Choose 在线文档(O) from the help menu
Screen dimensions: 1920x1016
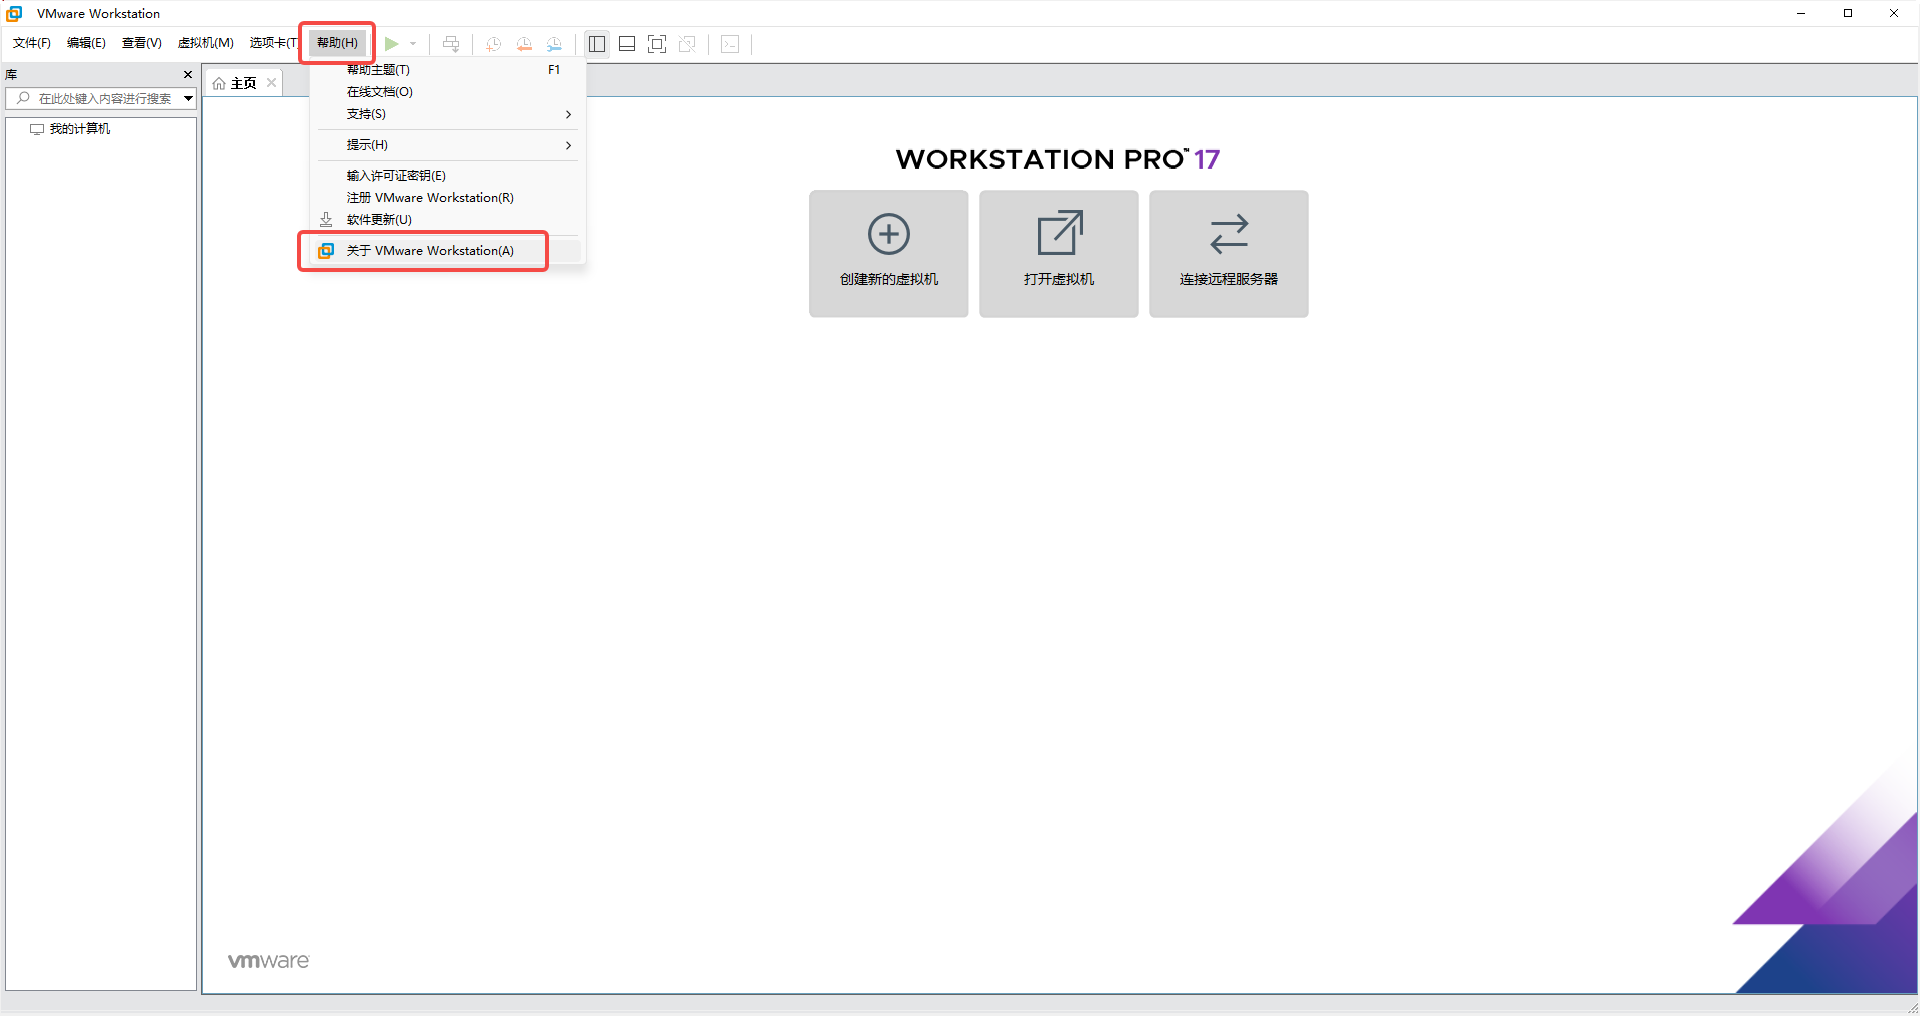[x=448, y=92]
